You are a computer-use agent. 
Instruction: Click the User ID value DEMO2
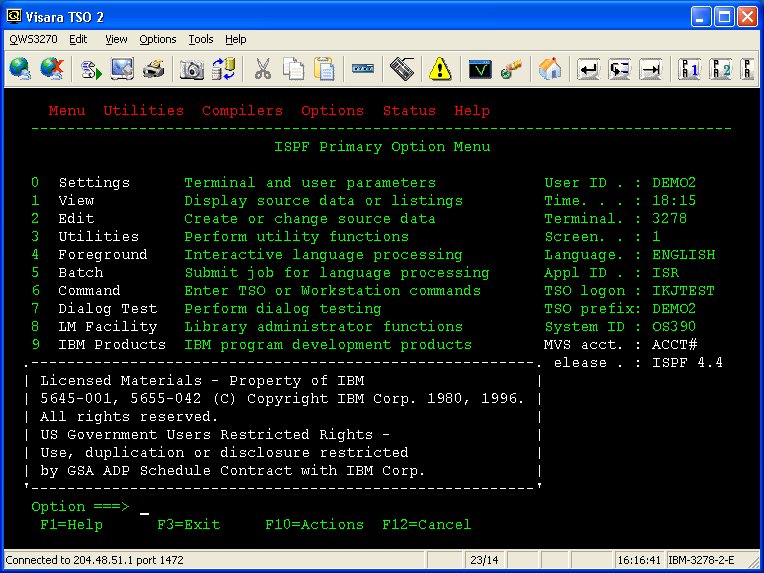(674, 183)
